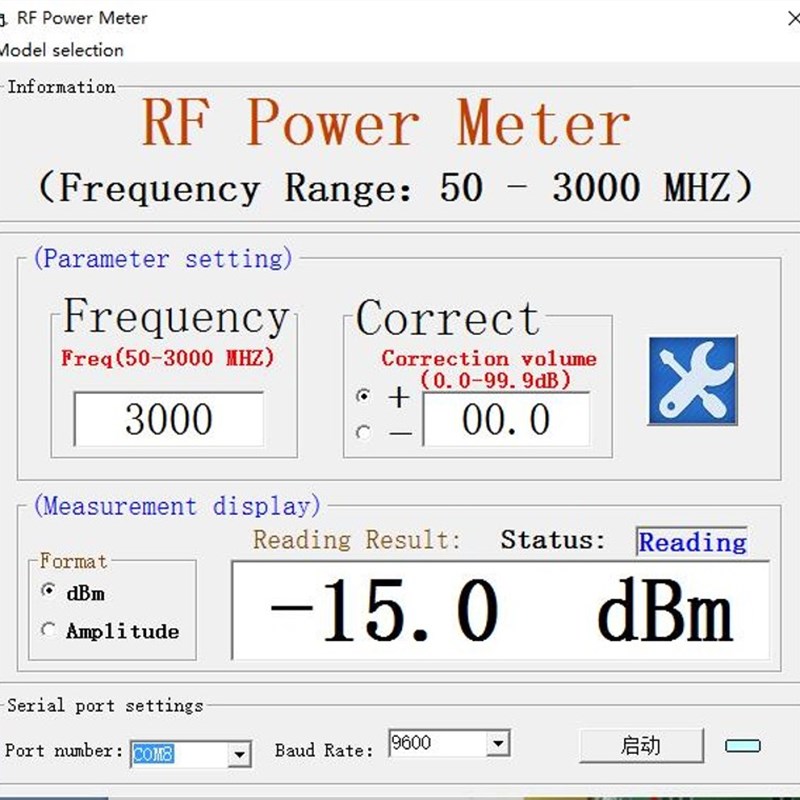Open the Port number dropdown
Screen dimensions: 800x800
[x=240, y=754]
